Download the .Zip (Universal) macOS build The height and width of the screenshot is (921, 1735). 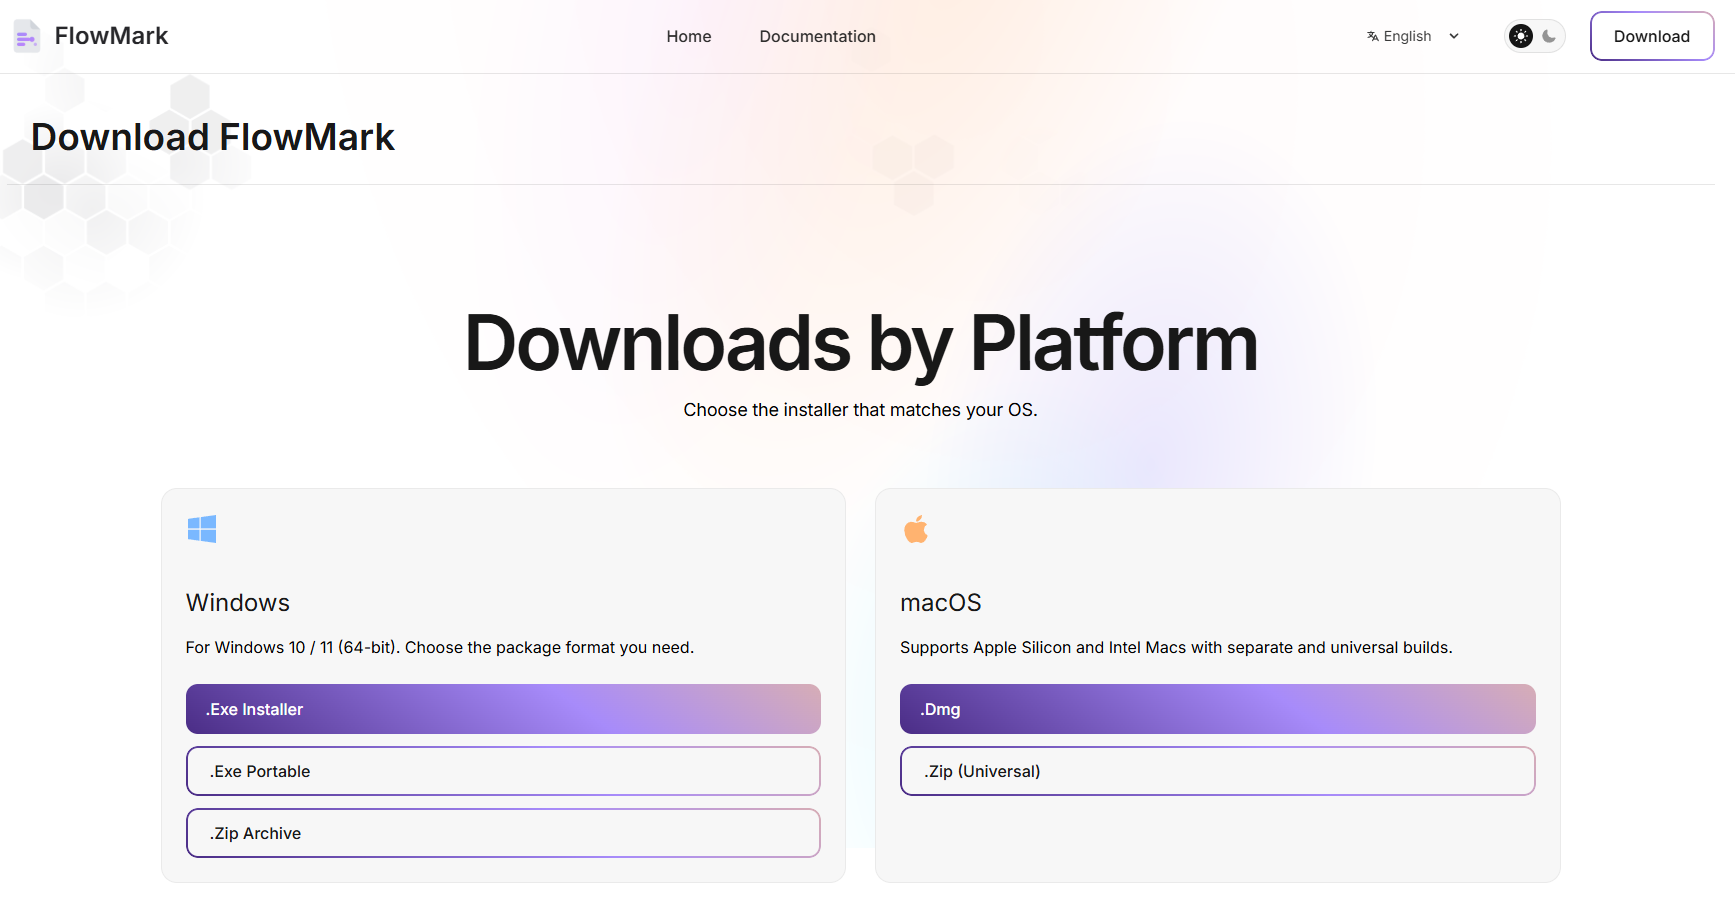[1217, 771]
